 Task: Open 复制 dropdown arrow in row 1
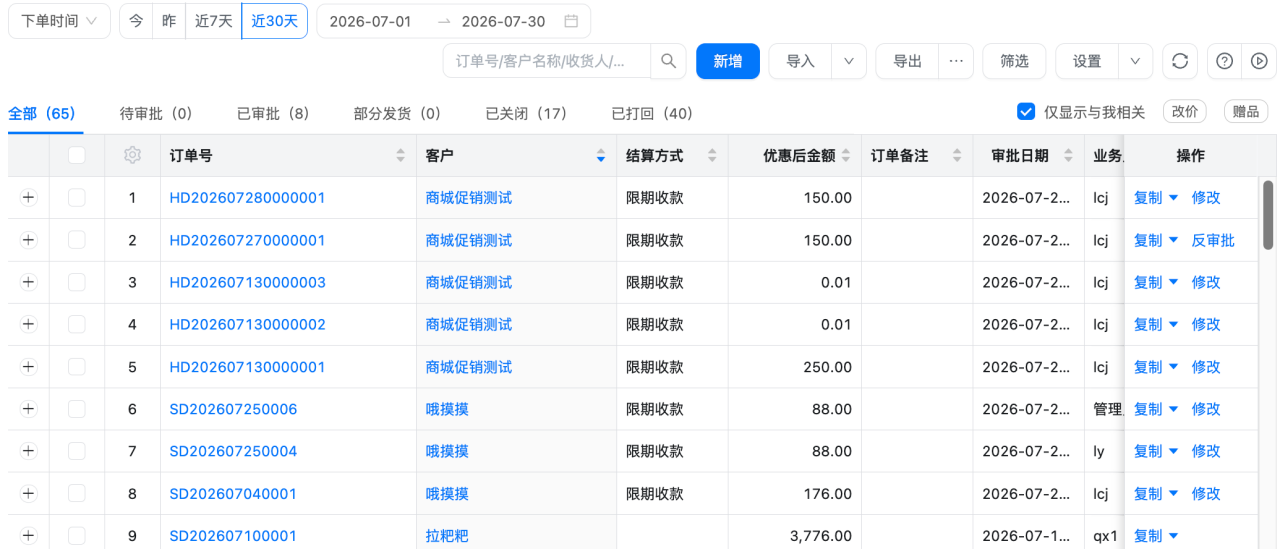coord(1174,198)
